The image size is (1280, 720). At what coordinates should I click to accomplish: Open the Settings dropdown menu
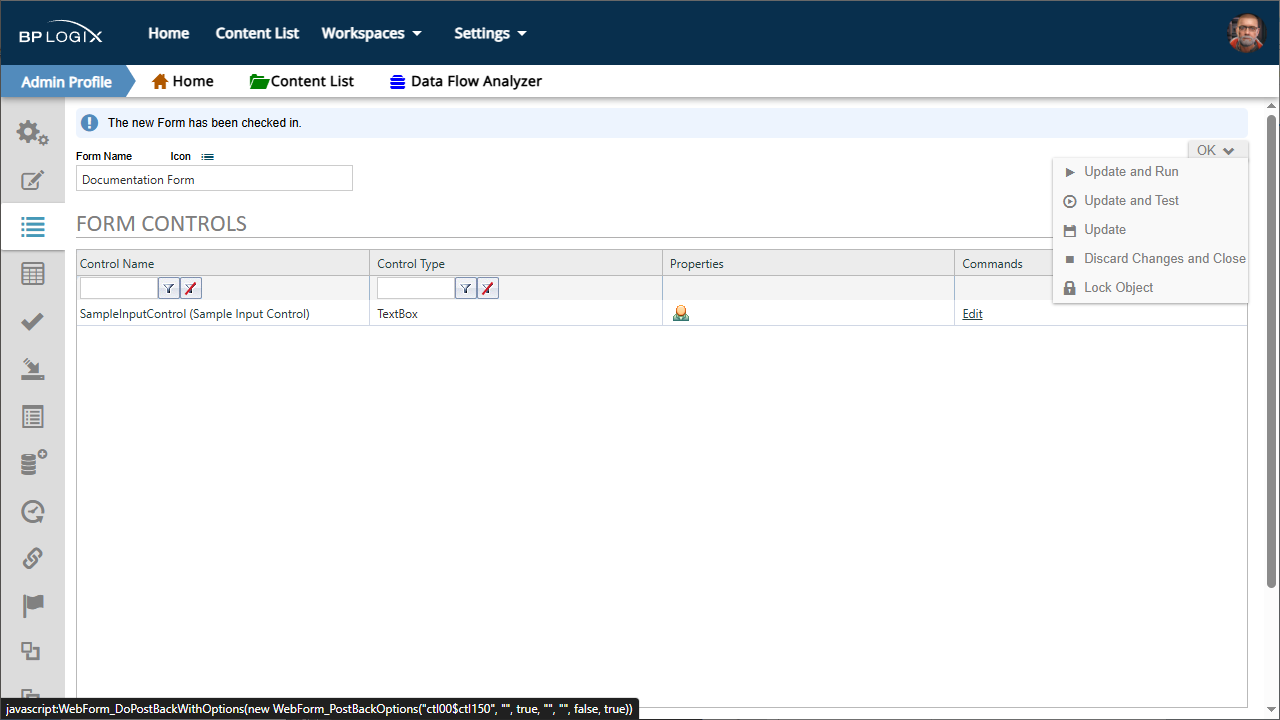pyautogui.click(x=490, y=33)
